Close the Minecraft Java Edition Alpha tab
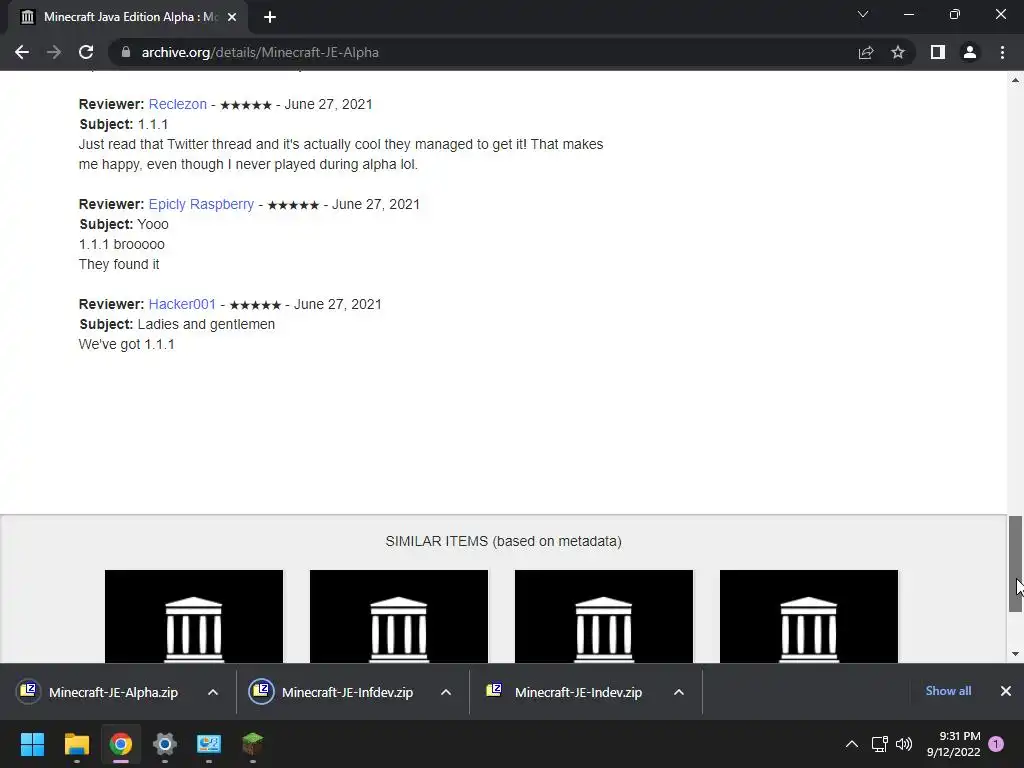This screenshot has height=768, width=1024. tap(232, 17)
